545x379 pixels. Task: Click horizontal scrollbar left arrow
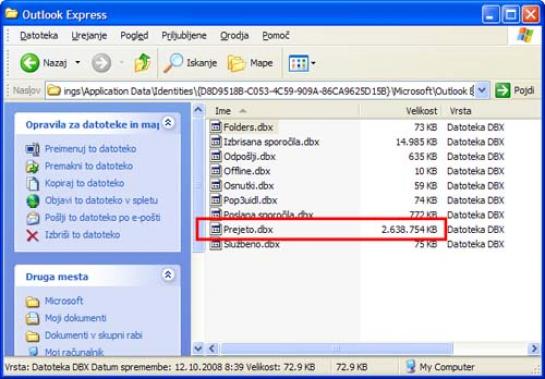213,348
